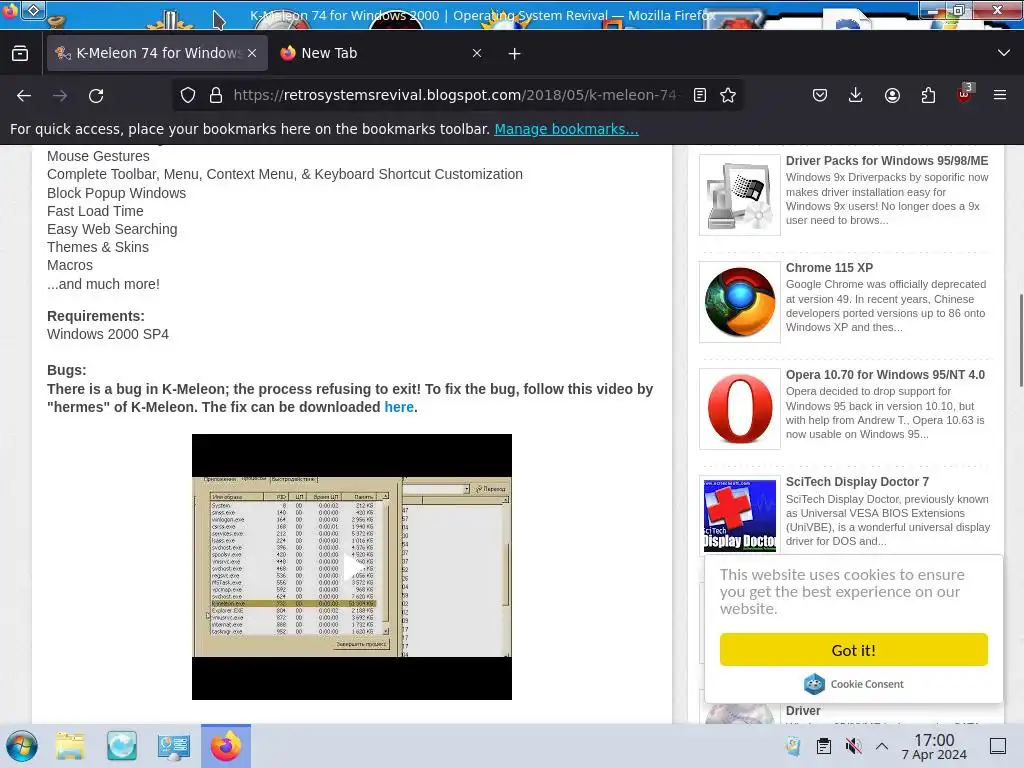
Task: Accept cookies with Got it! button
Action: coord(854,650)
